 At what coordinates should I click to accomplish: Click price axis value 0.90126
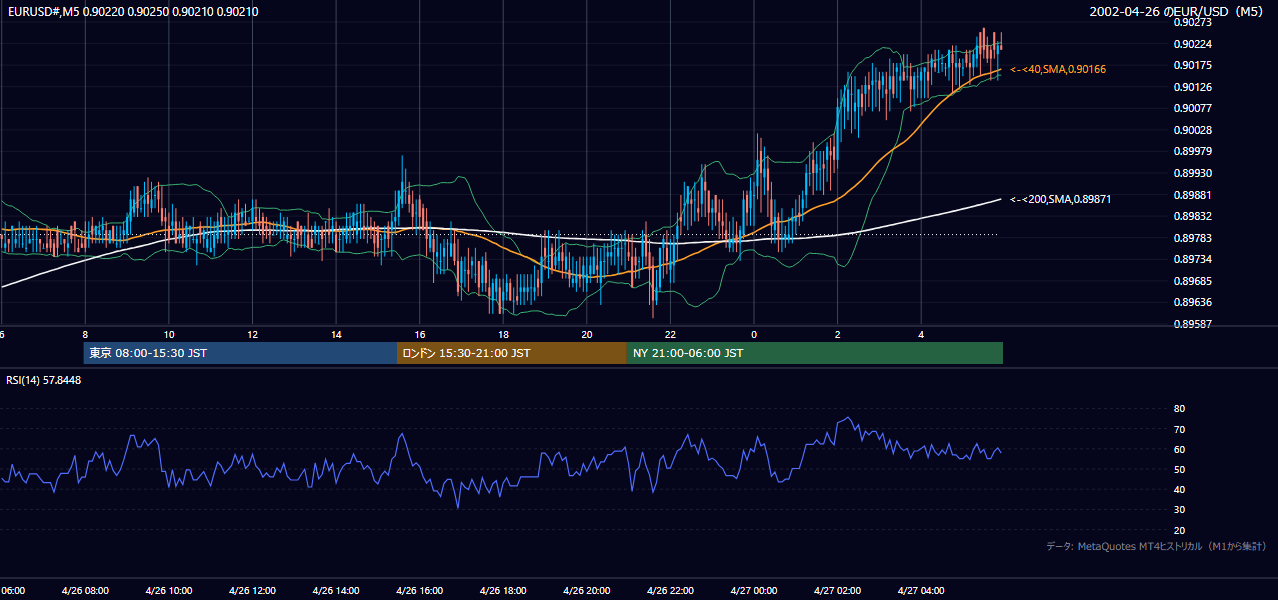pos(1193,87)
